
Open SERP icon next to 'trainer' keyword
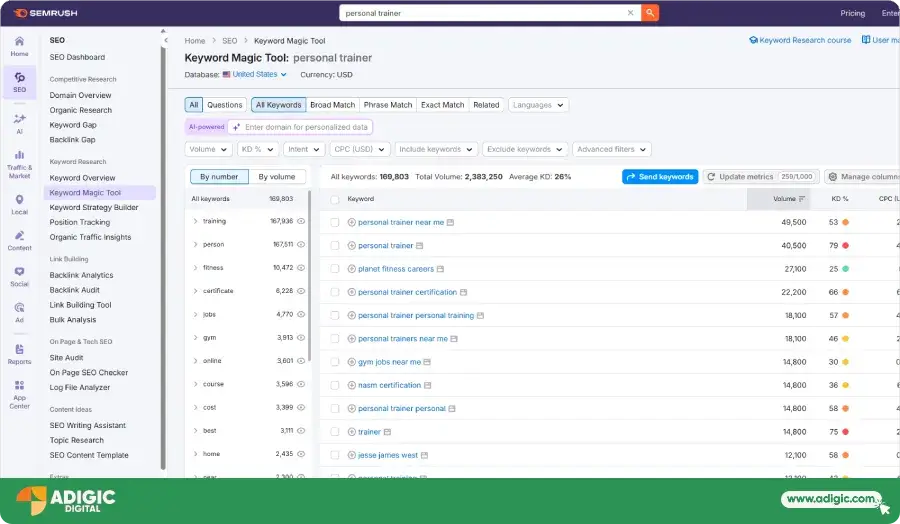[387, 432]
